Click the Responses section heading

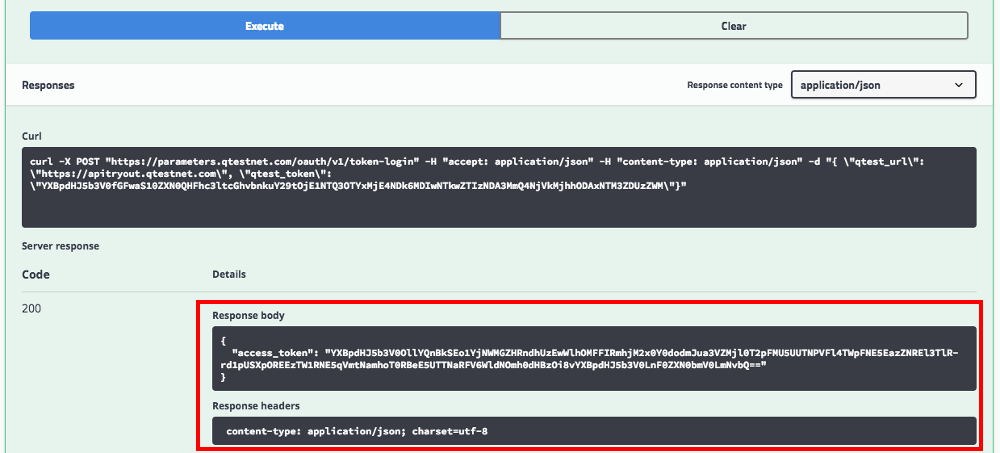(x=48, y=86)
